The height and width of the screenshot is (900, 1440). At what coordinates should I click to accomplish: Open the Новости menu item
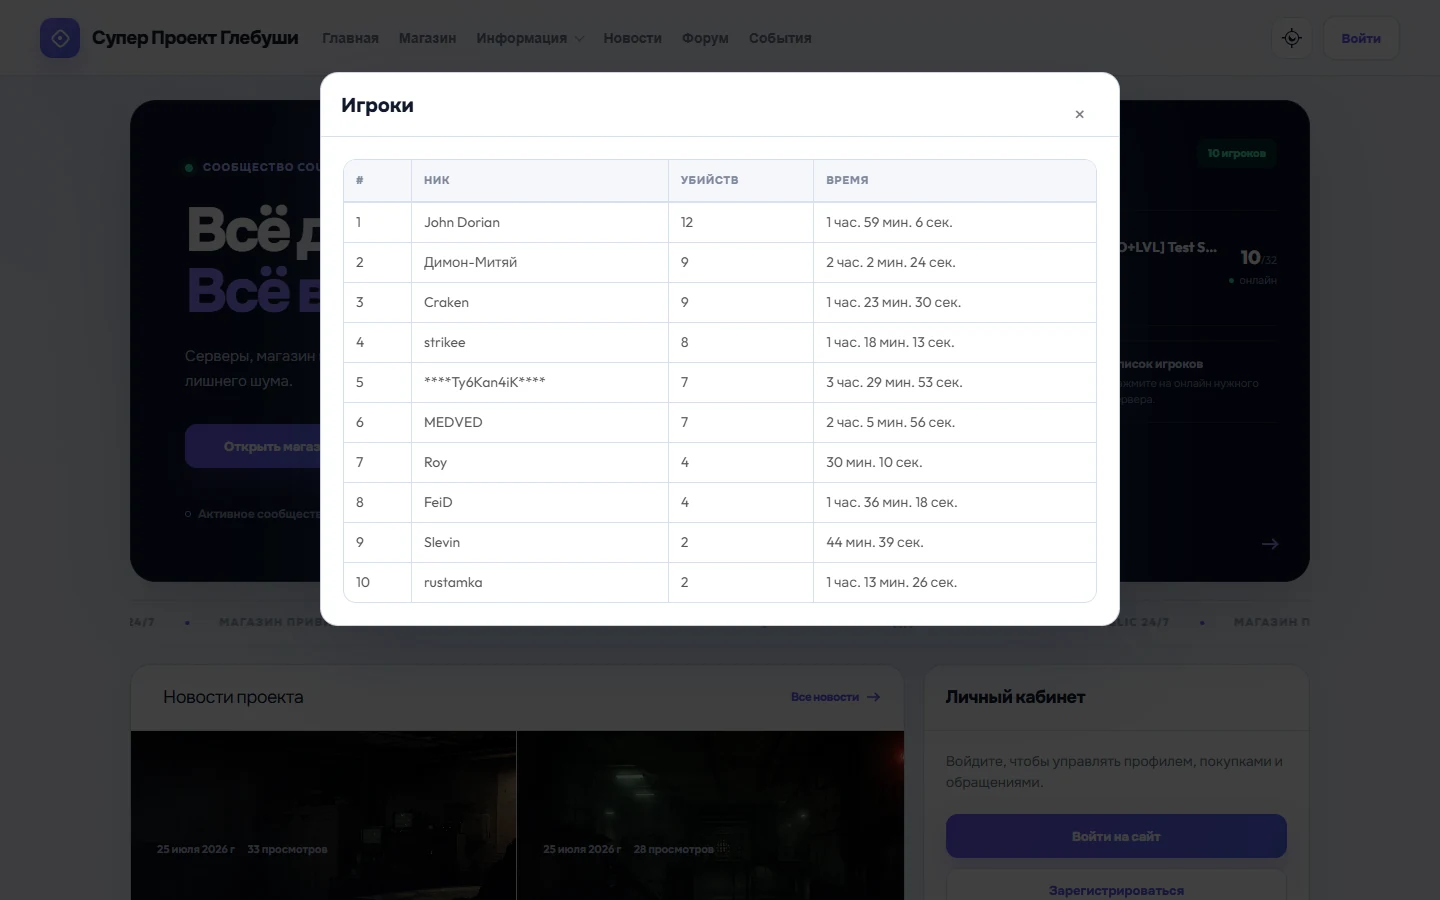click(632, 38)
